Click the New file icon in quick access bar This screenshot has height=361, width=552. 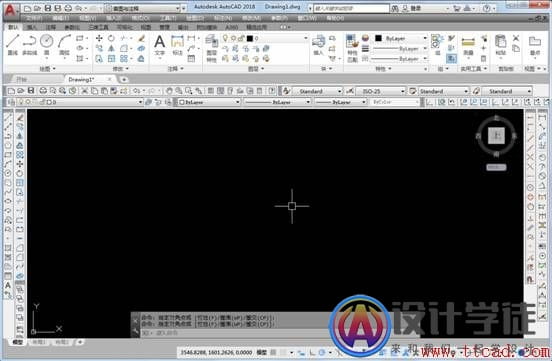click(x=27, y=8)
